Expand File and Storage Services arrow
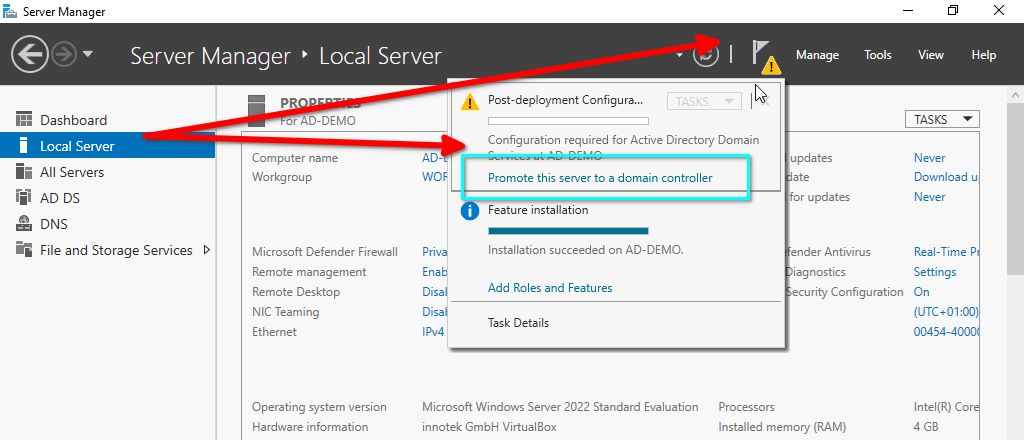The image size is (1024, 440). 207,250
